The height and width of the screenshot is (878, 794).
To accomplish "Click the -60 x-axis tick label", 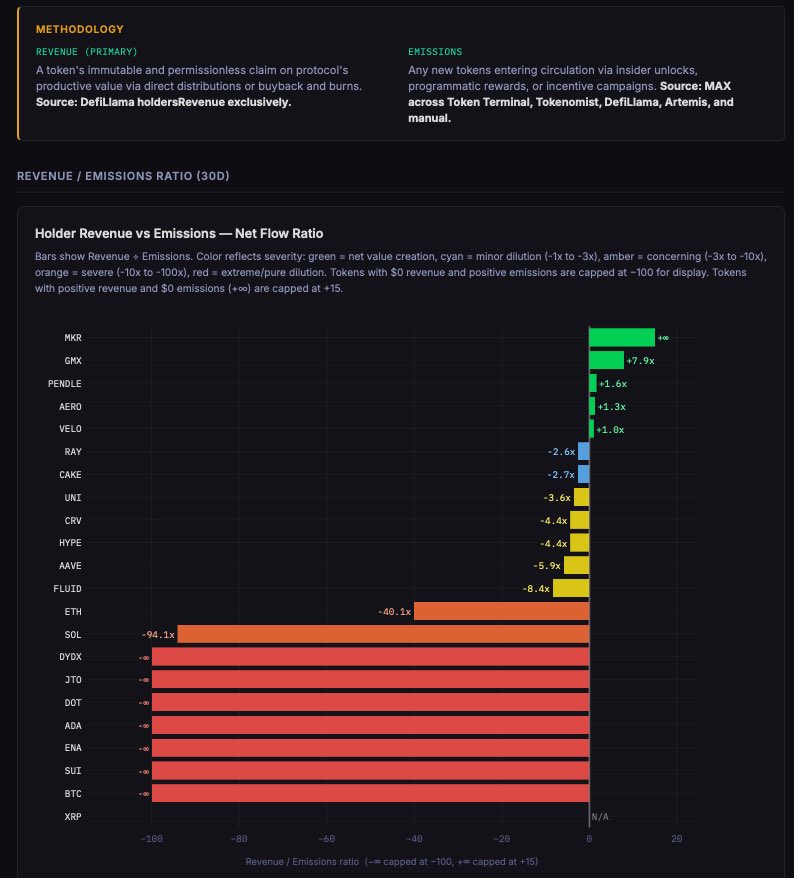I will tap(326, 839).
